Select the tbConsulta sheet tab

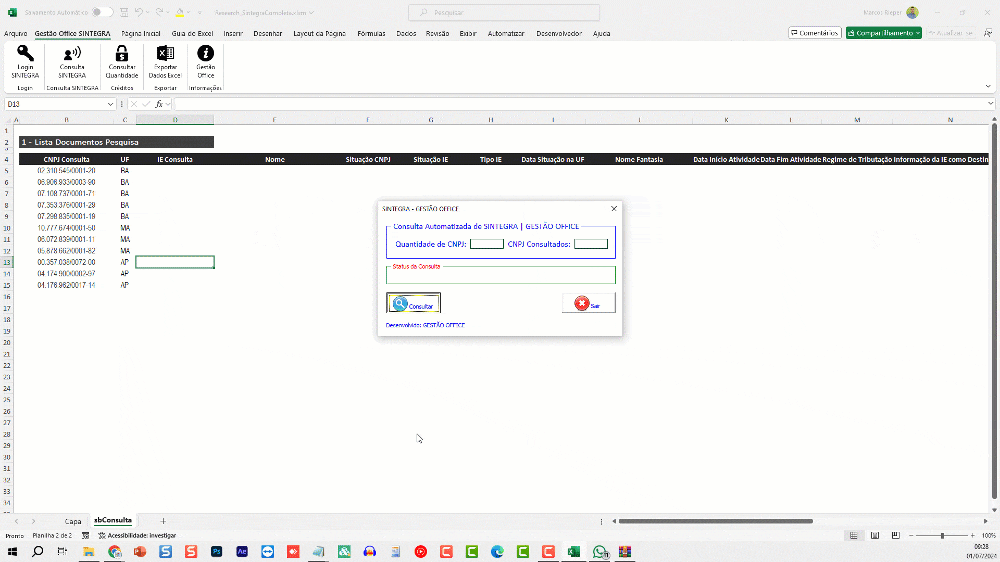tap(113, 521)
